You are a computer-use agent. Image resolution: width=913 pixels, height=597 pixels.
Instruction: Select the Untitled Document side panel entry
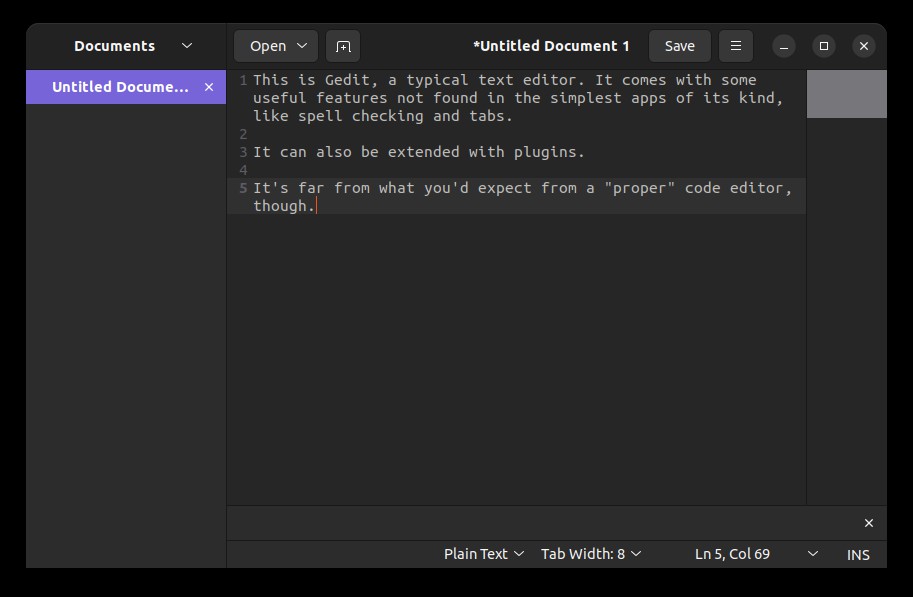(x=120, y=87)
